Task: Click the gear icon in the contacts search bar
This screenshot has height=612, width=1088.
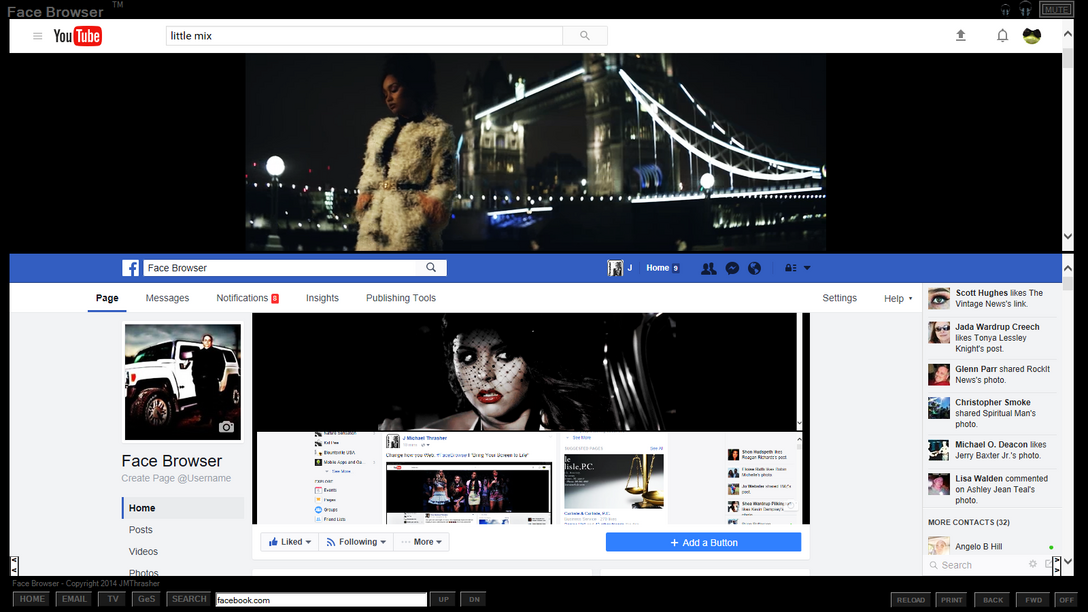Action: (1031, 564)
